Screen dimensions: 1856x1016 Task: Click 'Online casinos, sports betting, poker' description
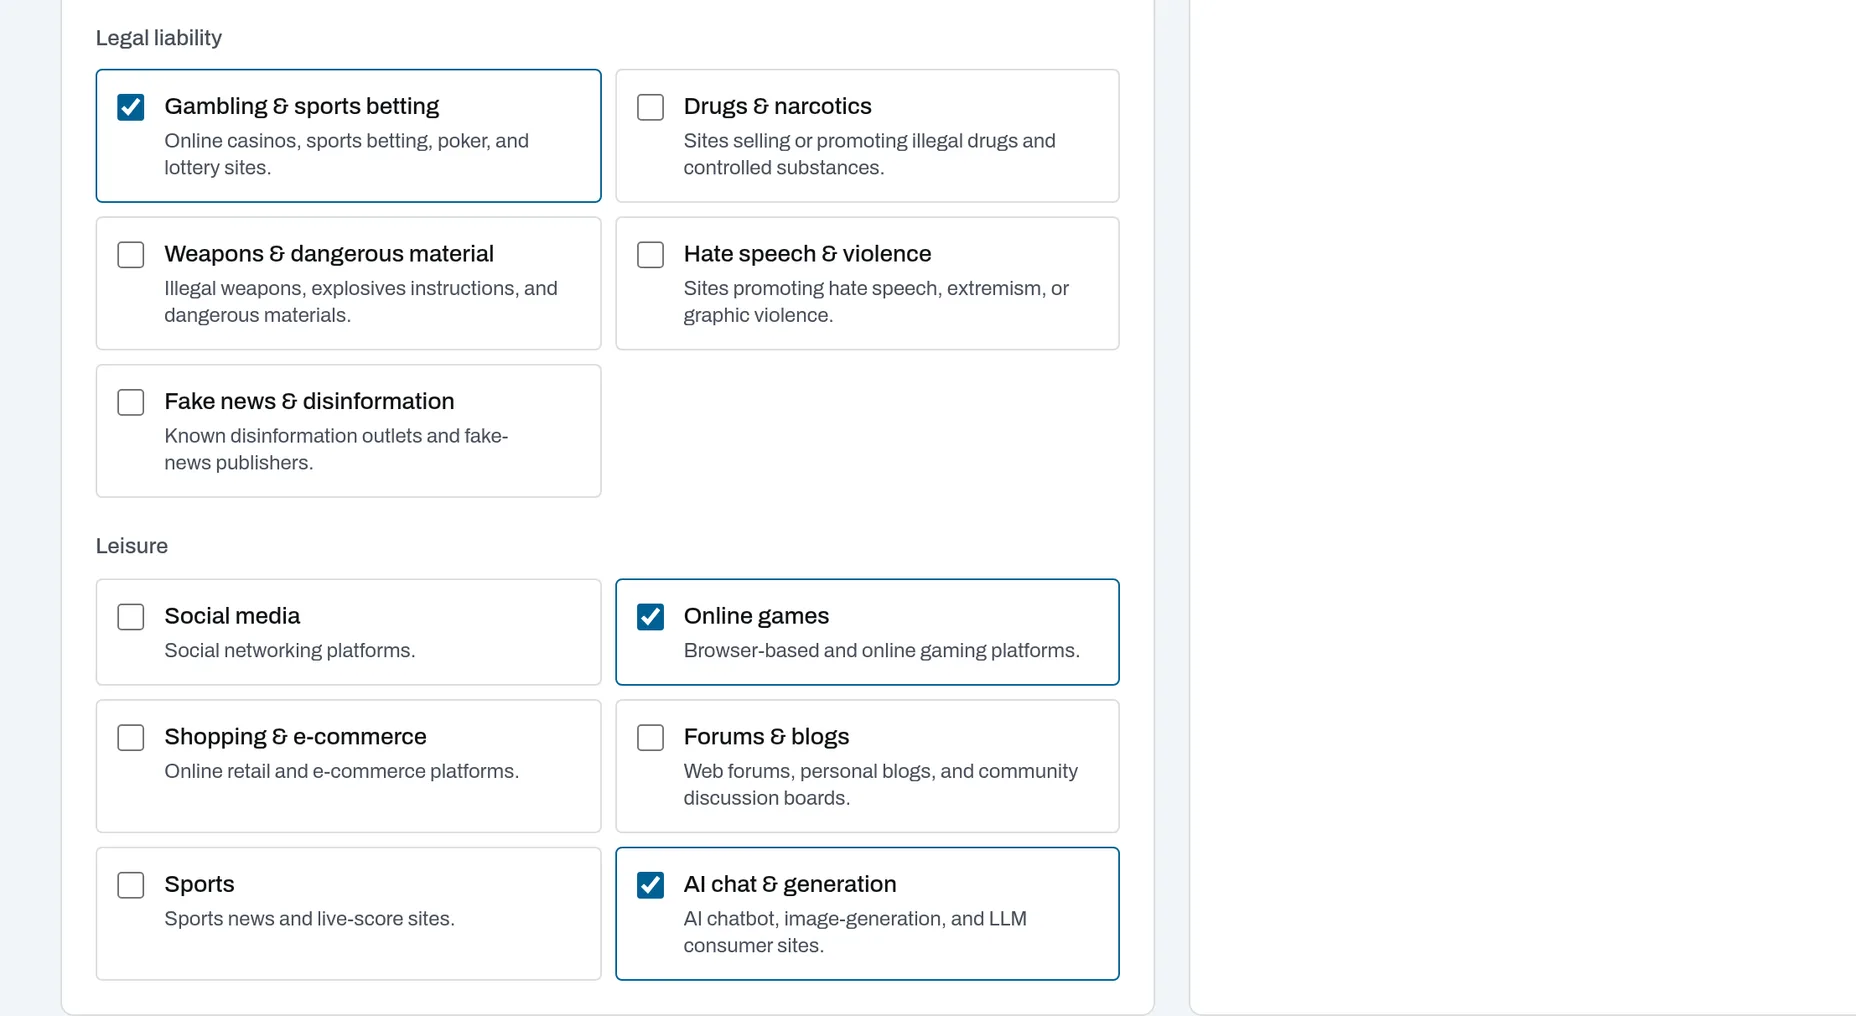347,154
